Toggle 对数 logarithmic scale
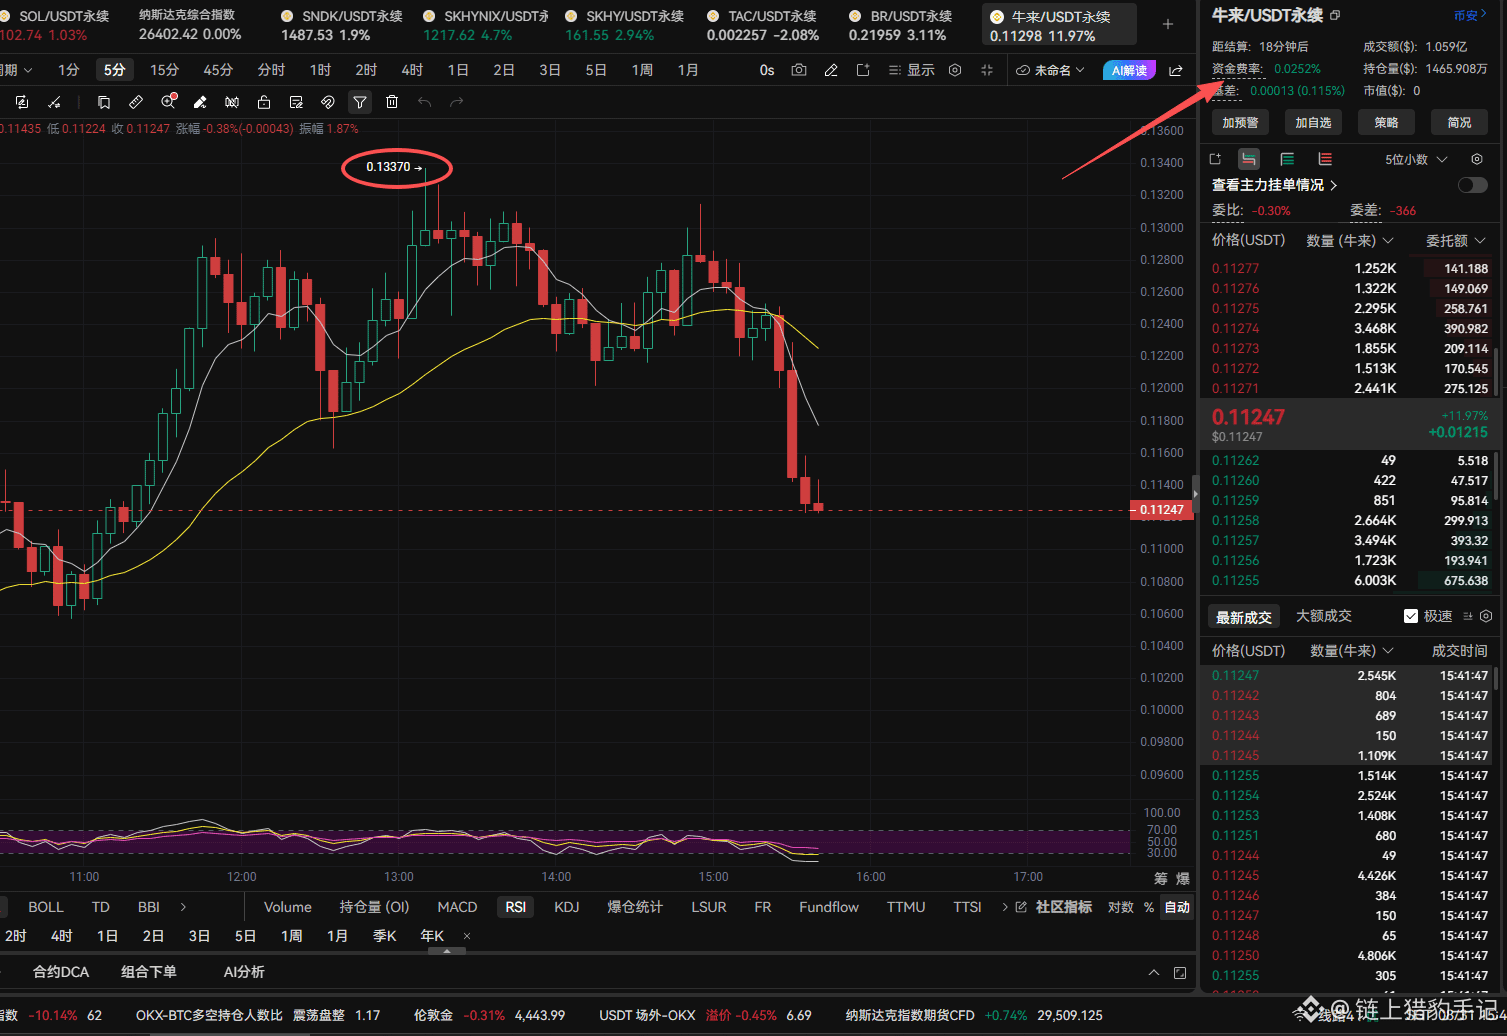The image size is (1507, 1036). pos(1120,907)
